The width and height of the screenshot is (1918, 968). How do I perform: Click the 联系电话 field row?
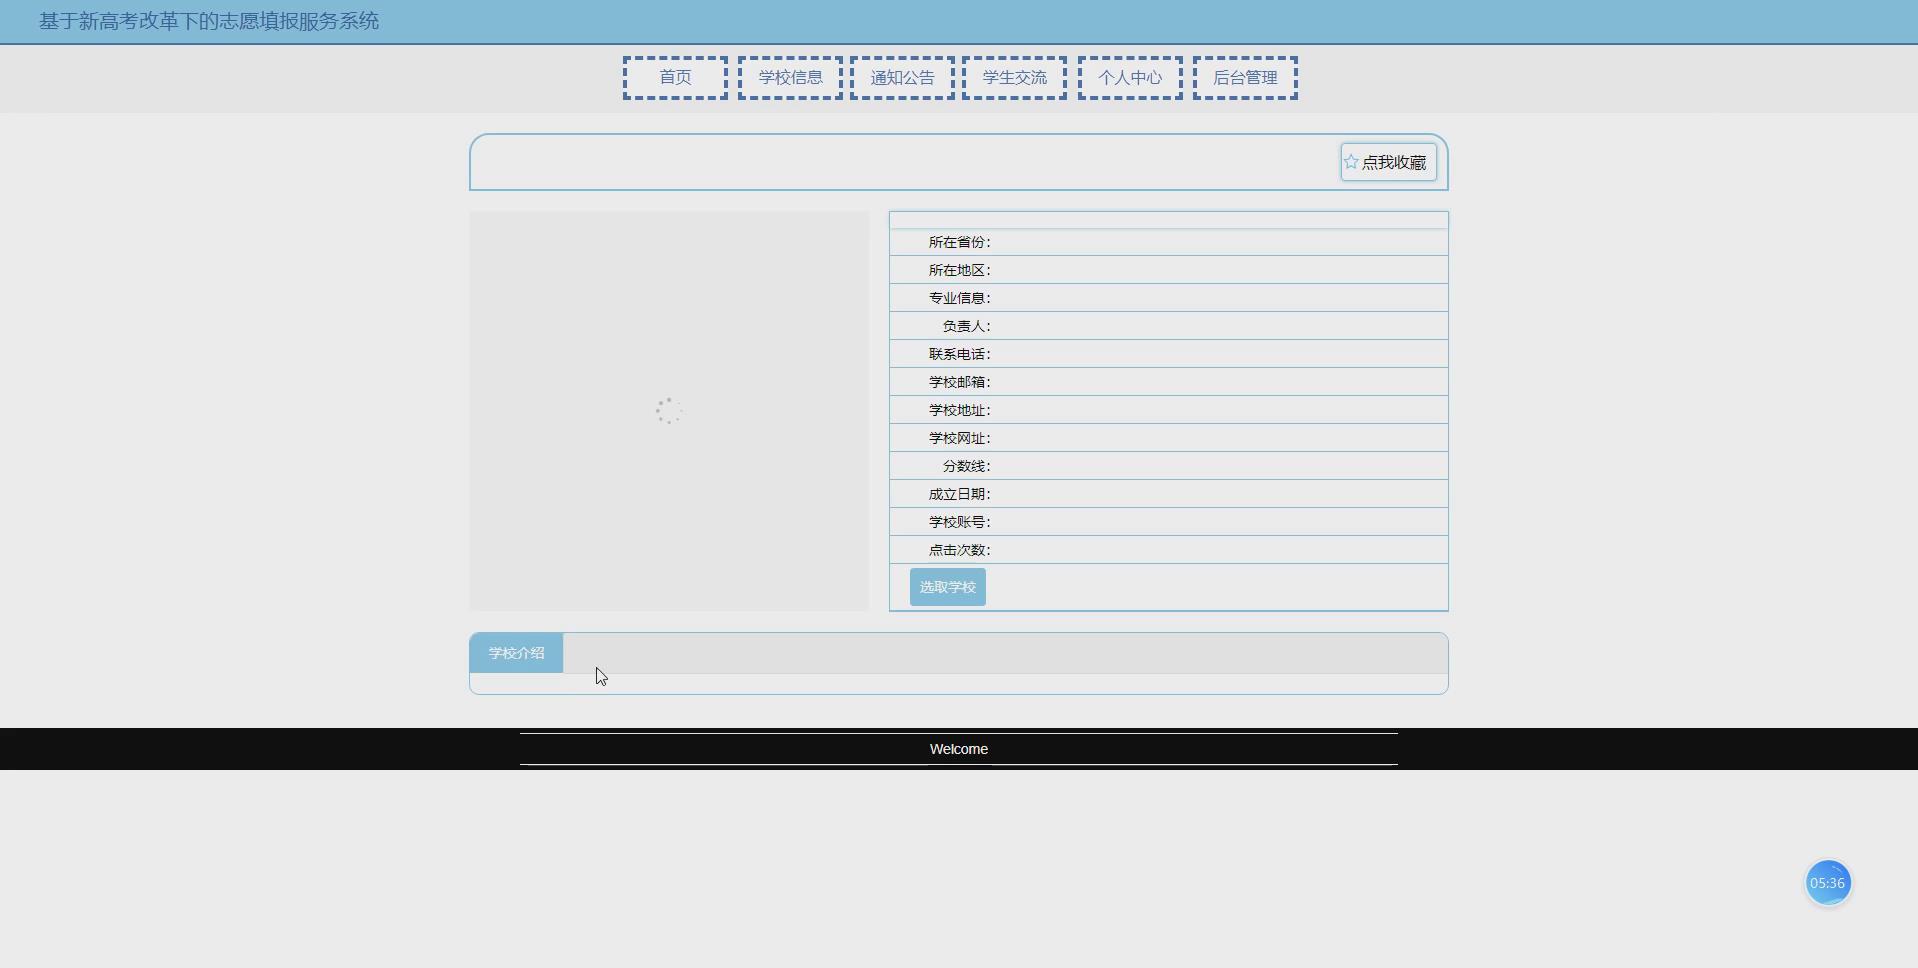[x=1168, y=354]
